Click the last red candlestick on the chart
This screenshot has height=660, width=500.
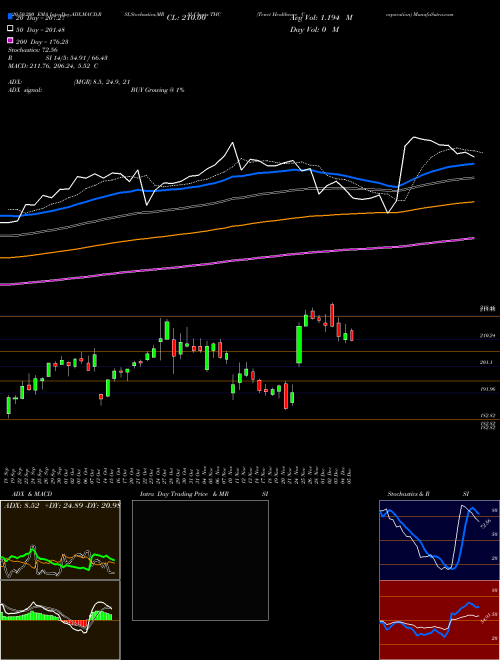pyautogui.click(x=351, y=335)
